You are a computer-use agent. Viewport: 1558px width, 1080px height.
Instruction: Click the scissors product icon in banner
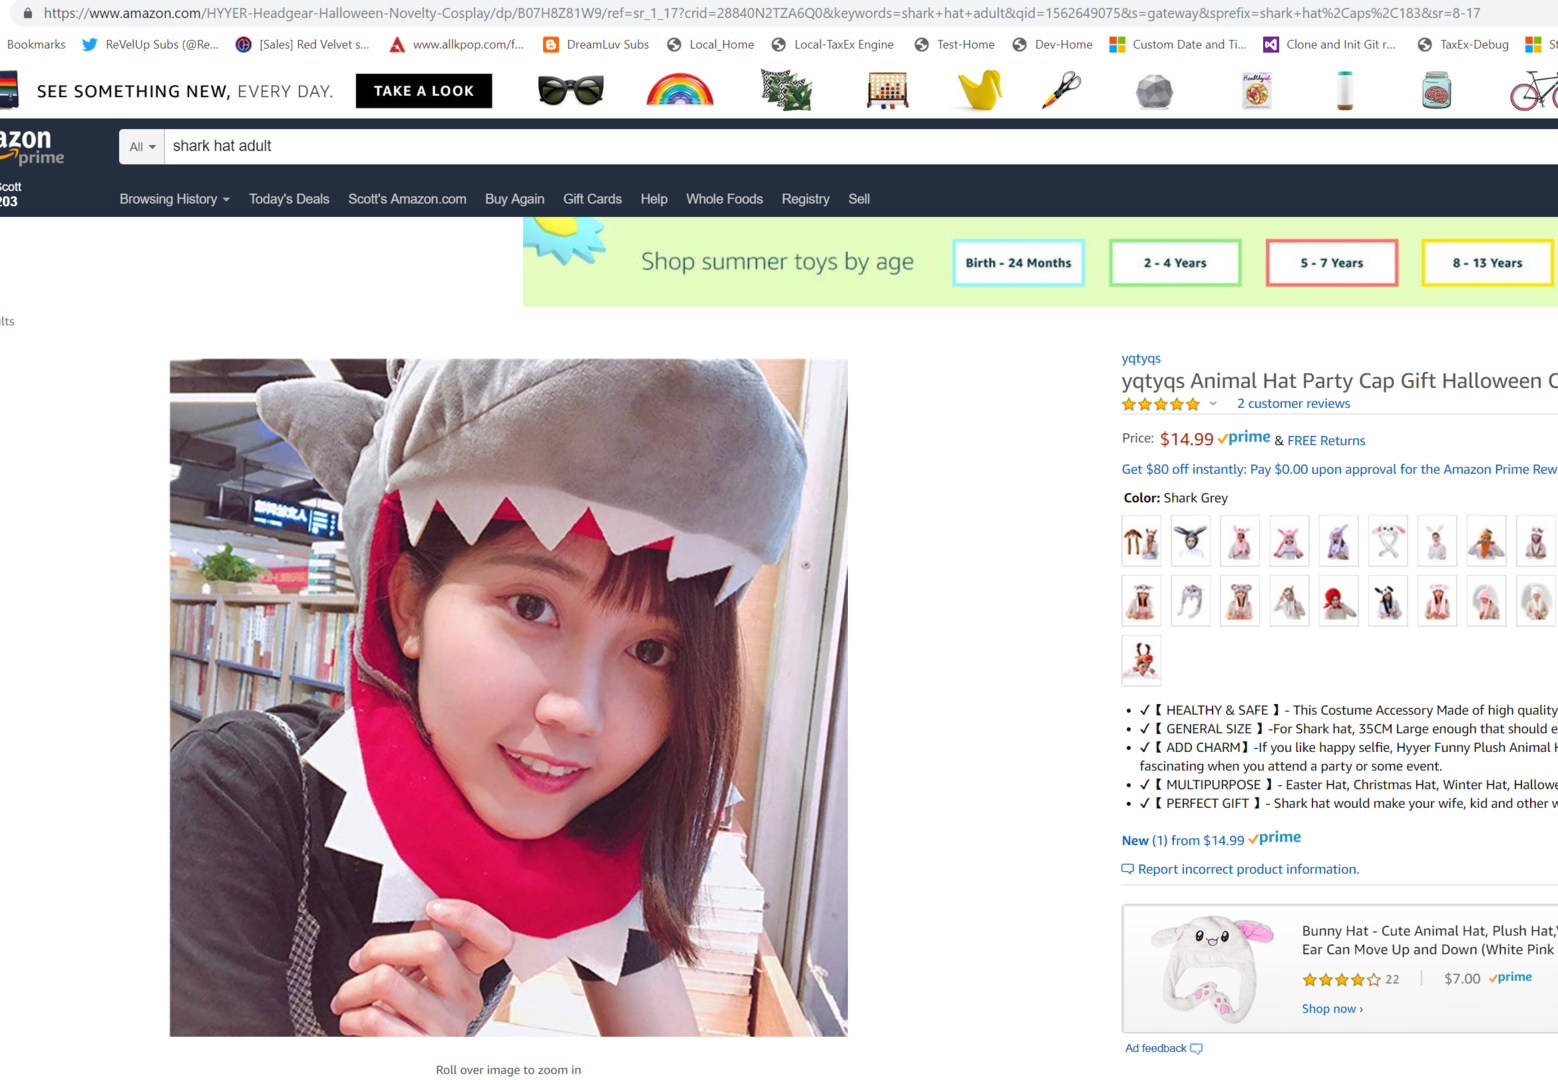click(x=1061, y=90)
